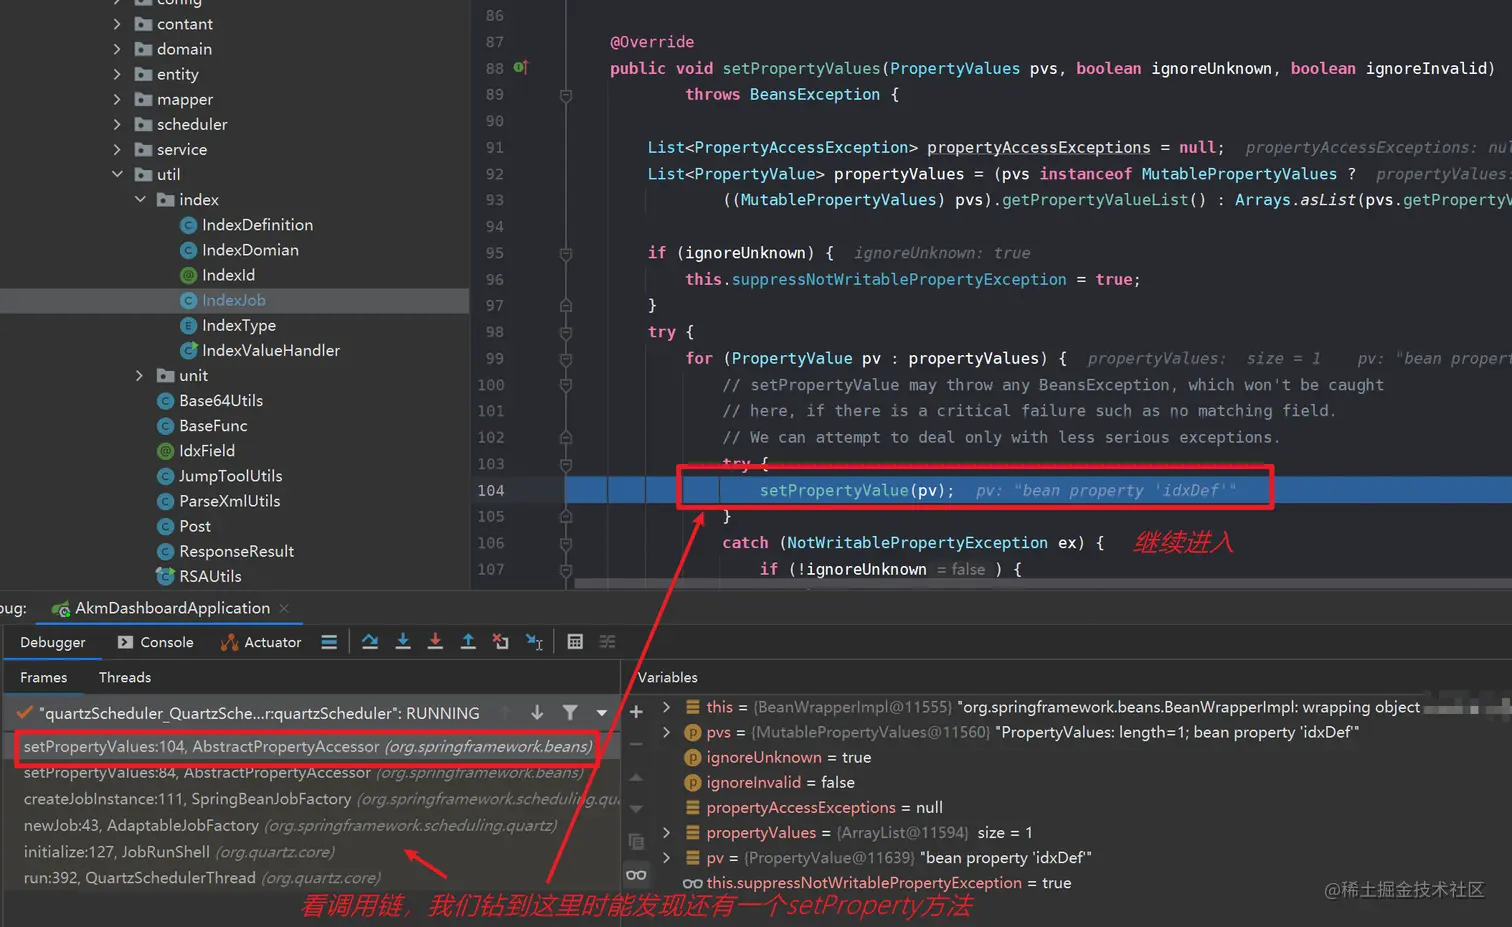Click the Evaluate Expression calculator icon
The image size is (1512, 927).
coord(575,642)
